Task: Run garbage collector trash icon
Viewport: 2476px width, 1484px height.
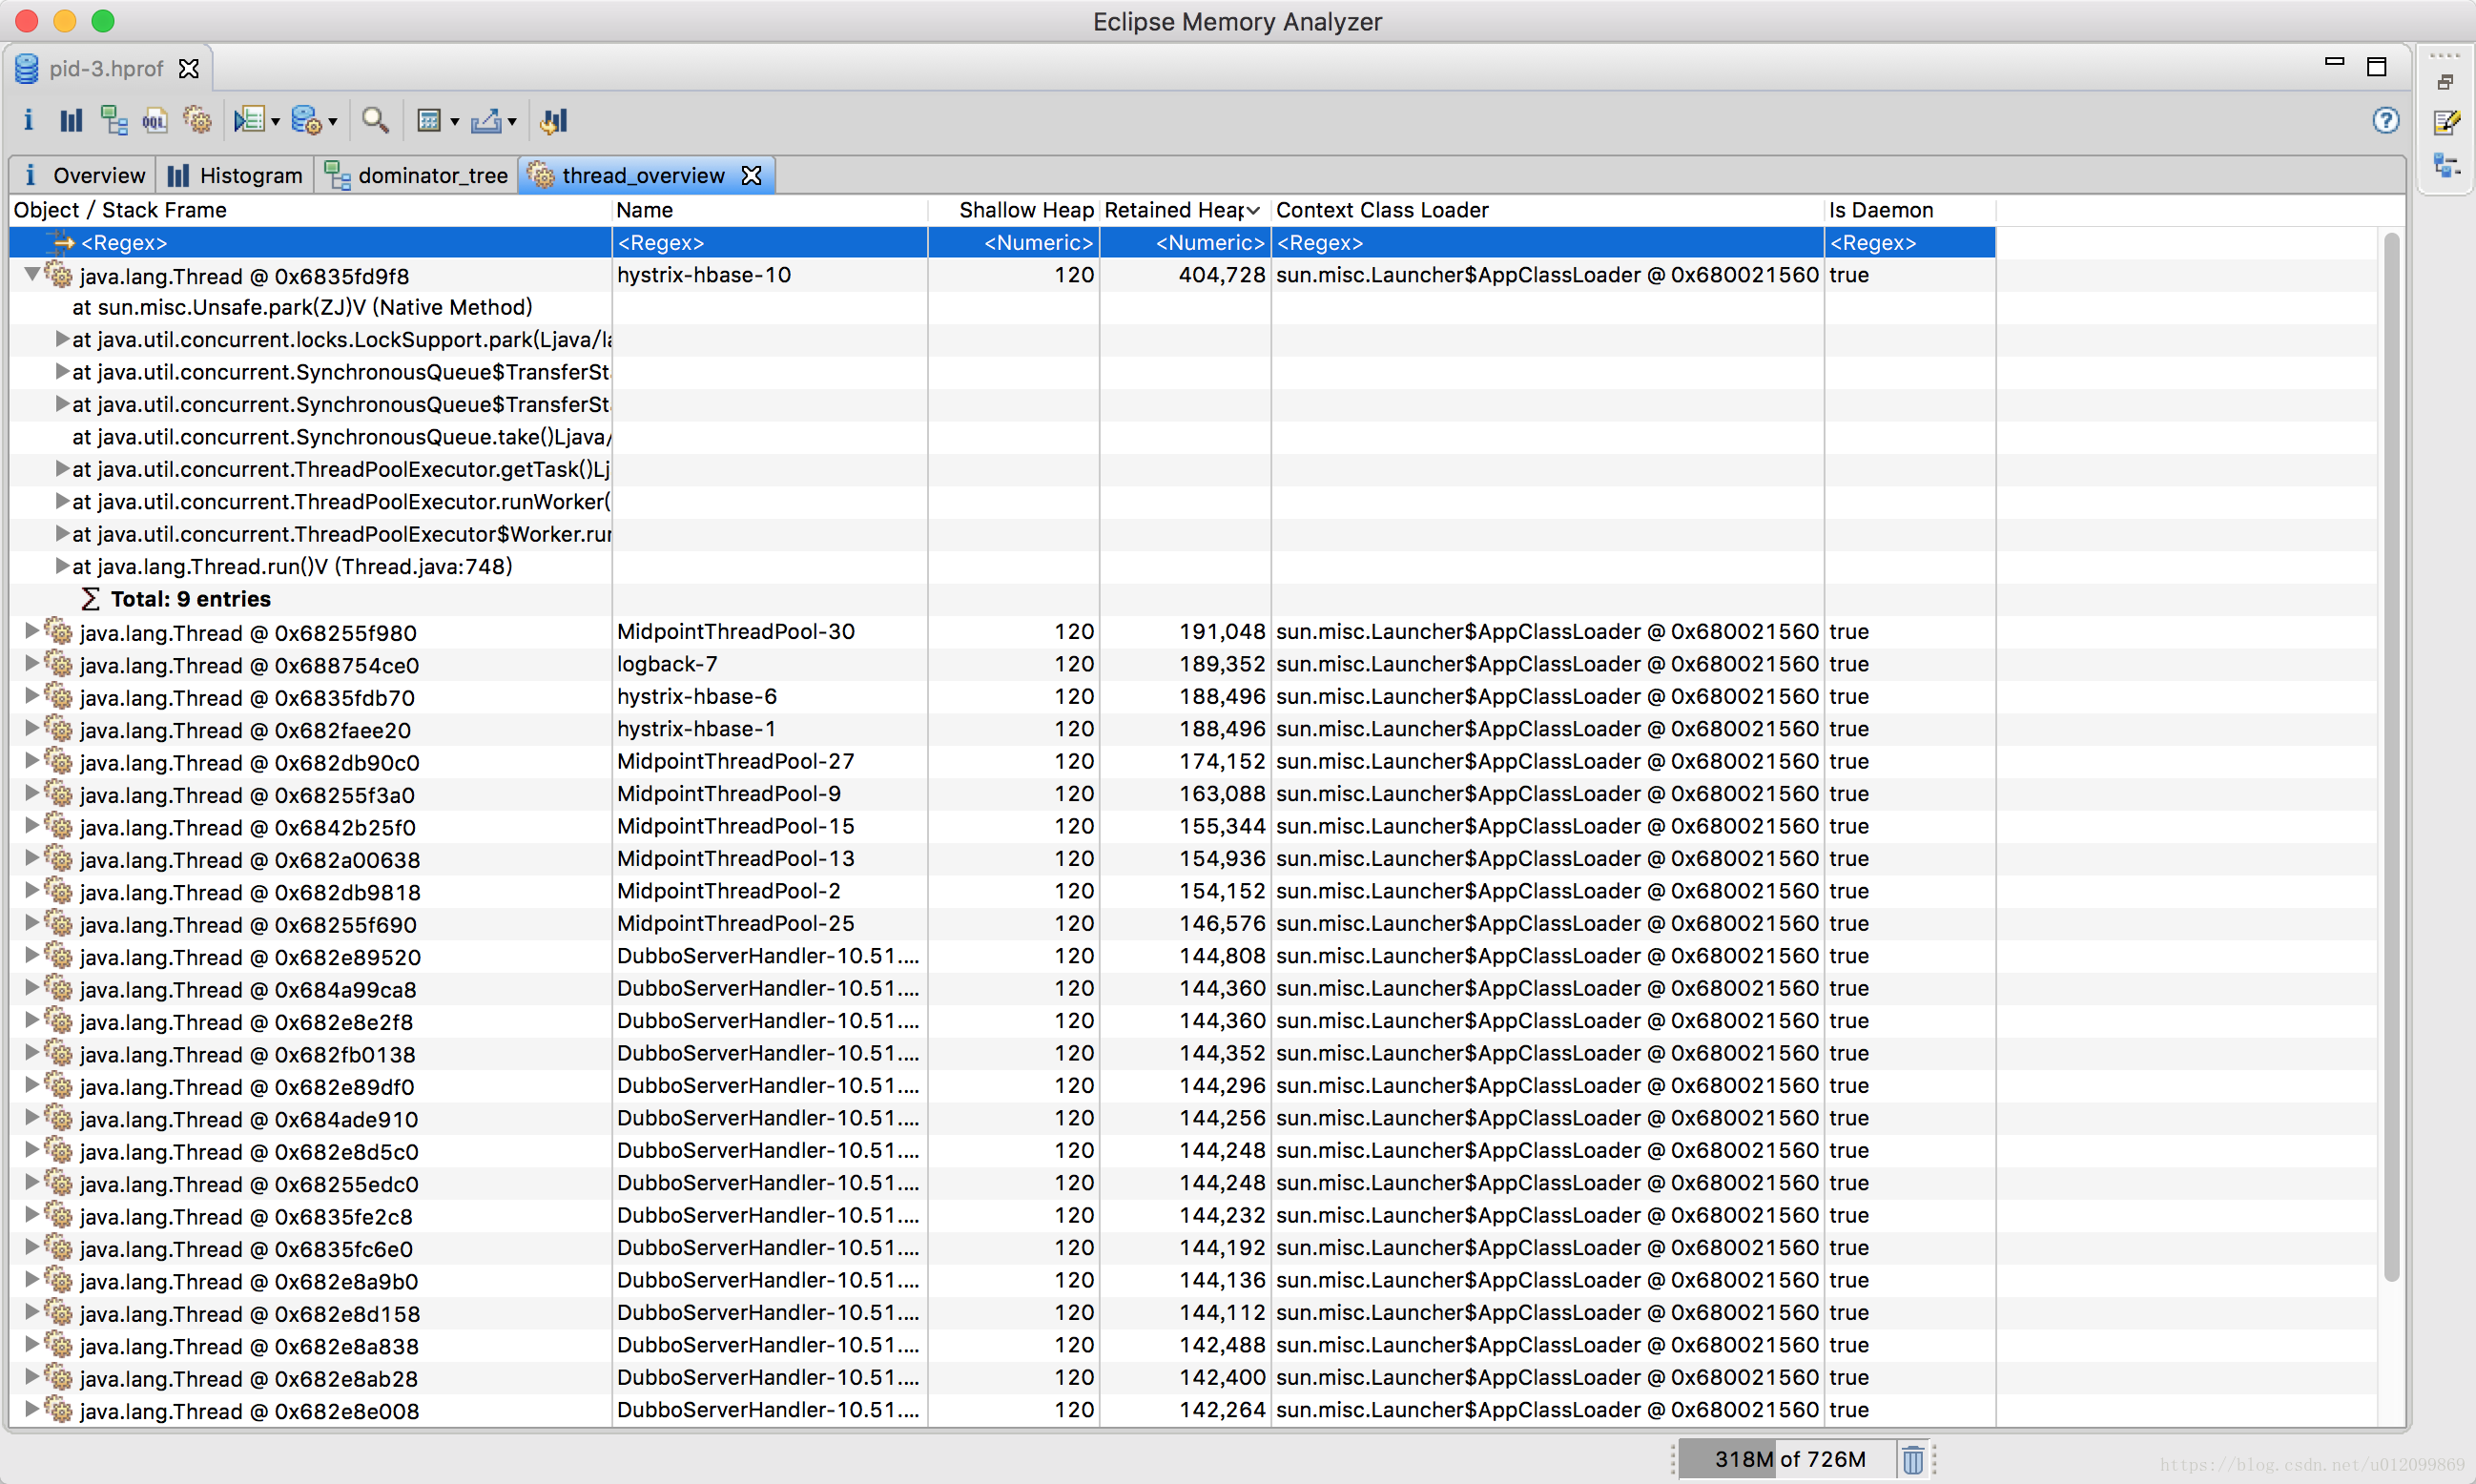Action: click(x=1913, y=1460)
